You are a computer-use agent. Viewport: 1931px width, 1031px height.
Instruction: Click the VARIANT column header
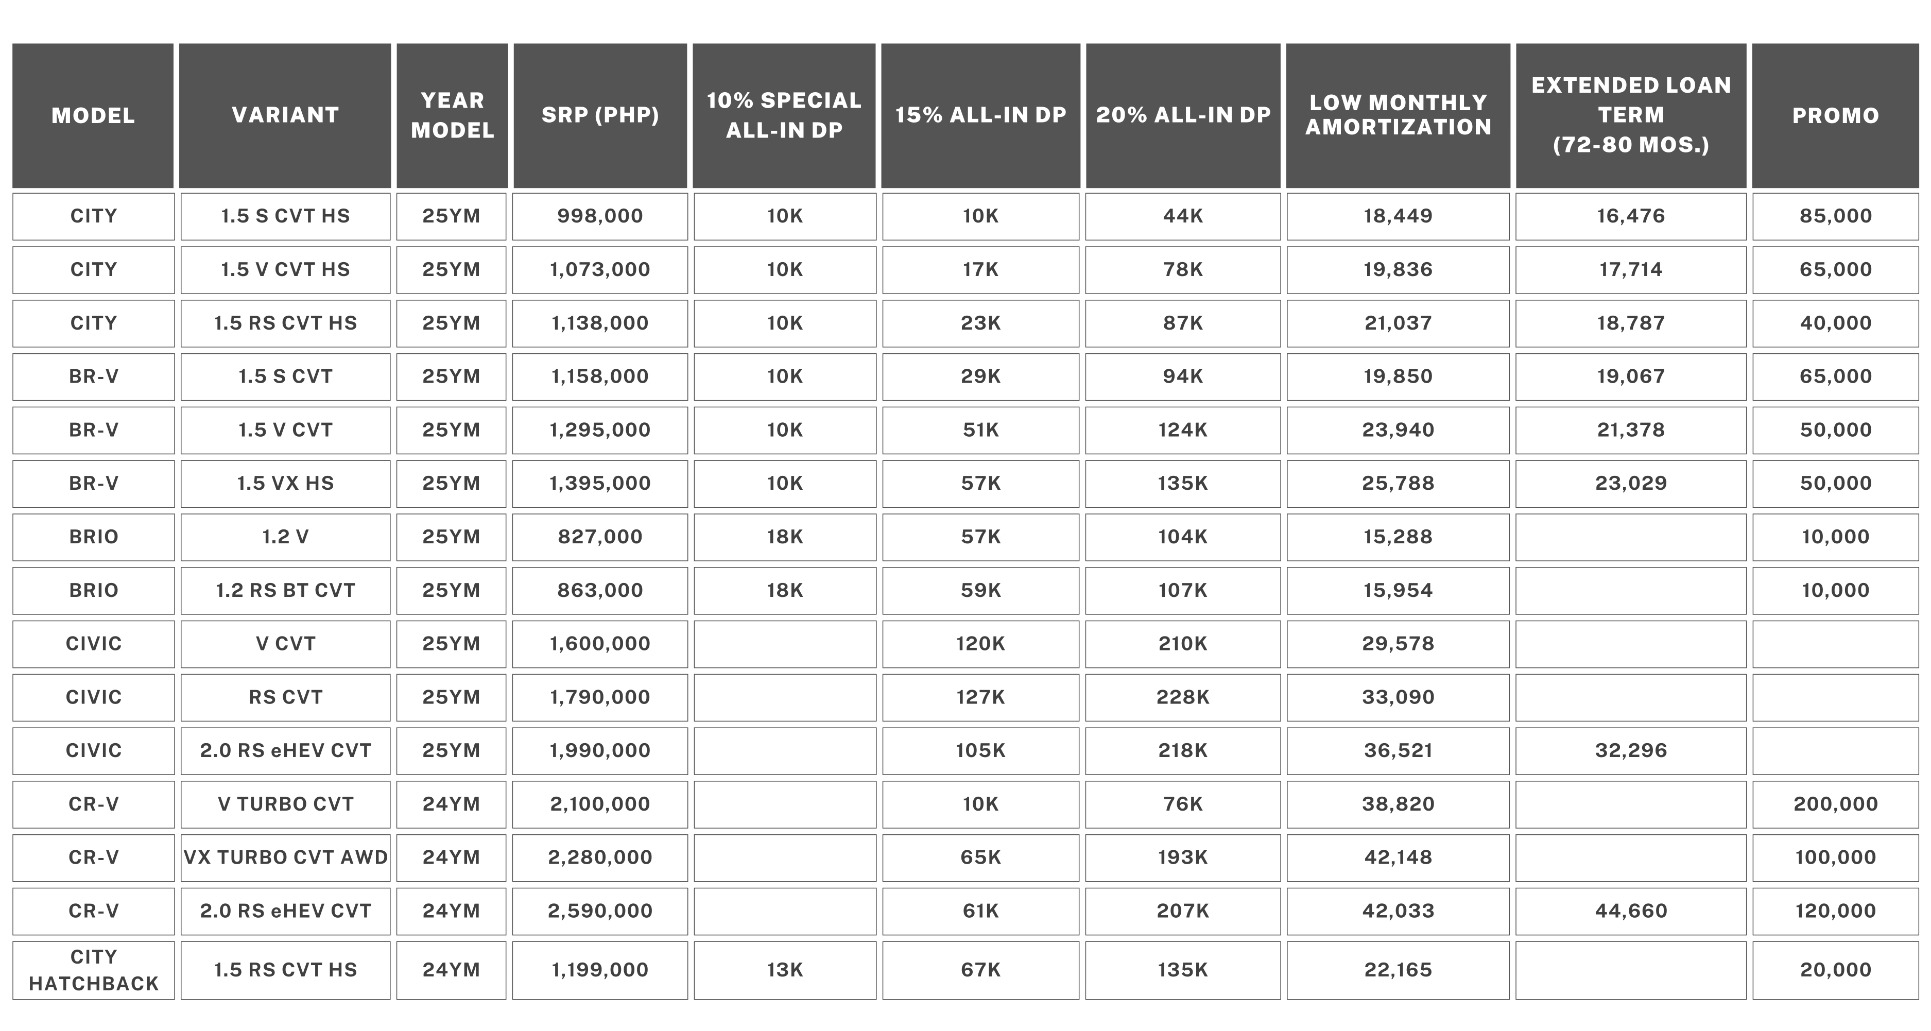pyautogui.click(x=285, y=116)
